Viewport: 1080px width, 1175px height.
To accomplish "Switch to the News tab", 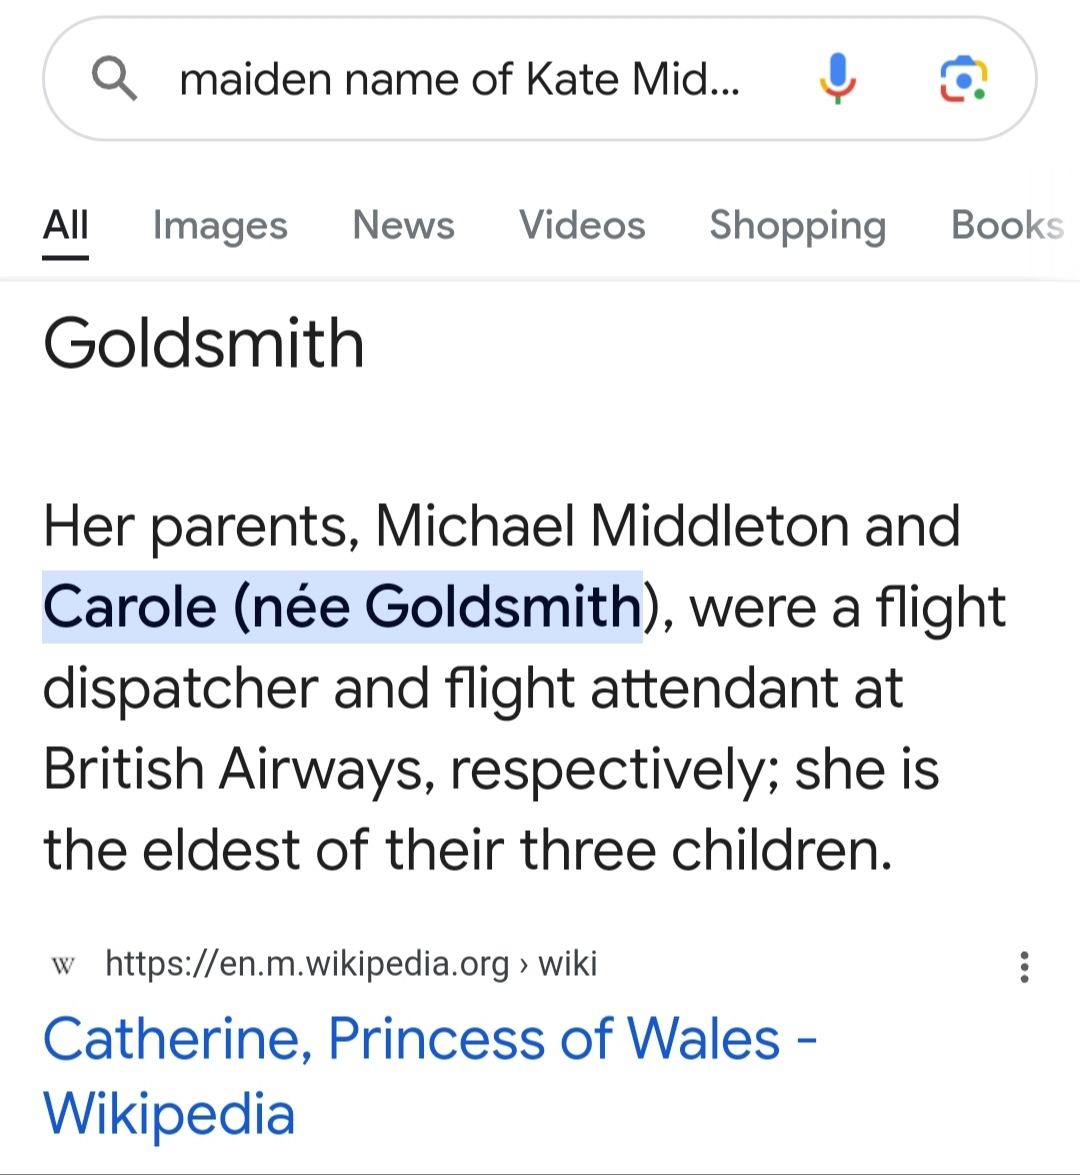I will [403, 226].
